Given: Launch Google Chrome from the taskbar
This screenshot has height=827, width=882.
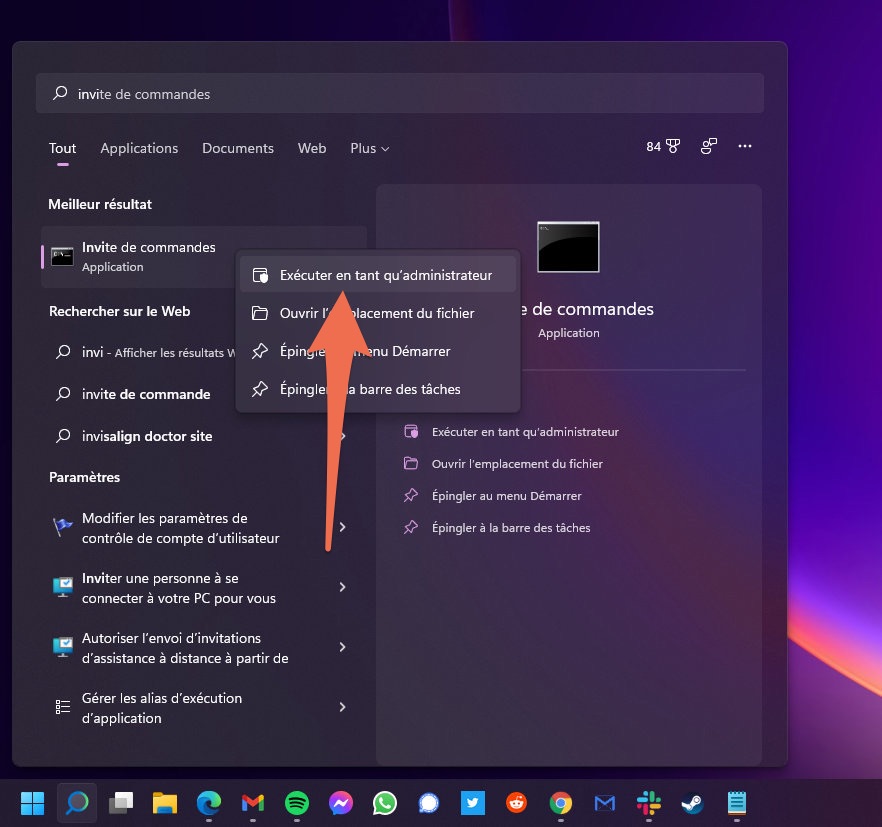Looking at the screenshot, I should click(561, 803).
